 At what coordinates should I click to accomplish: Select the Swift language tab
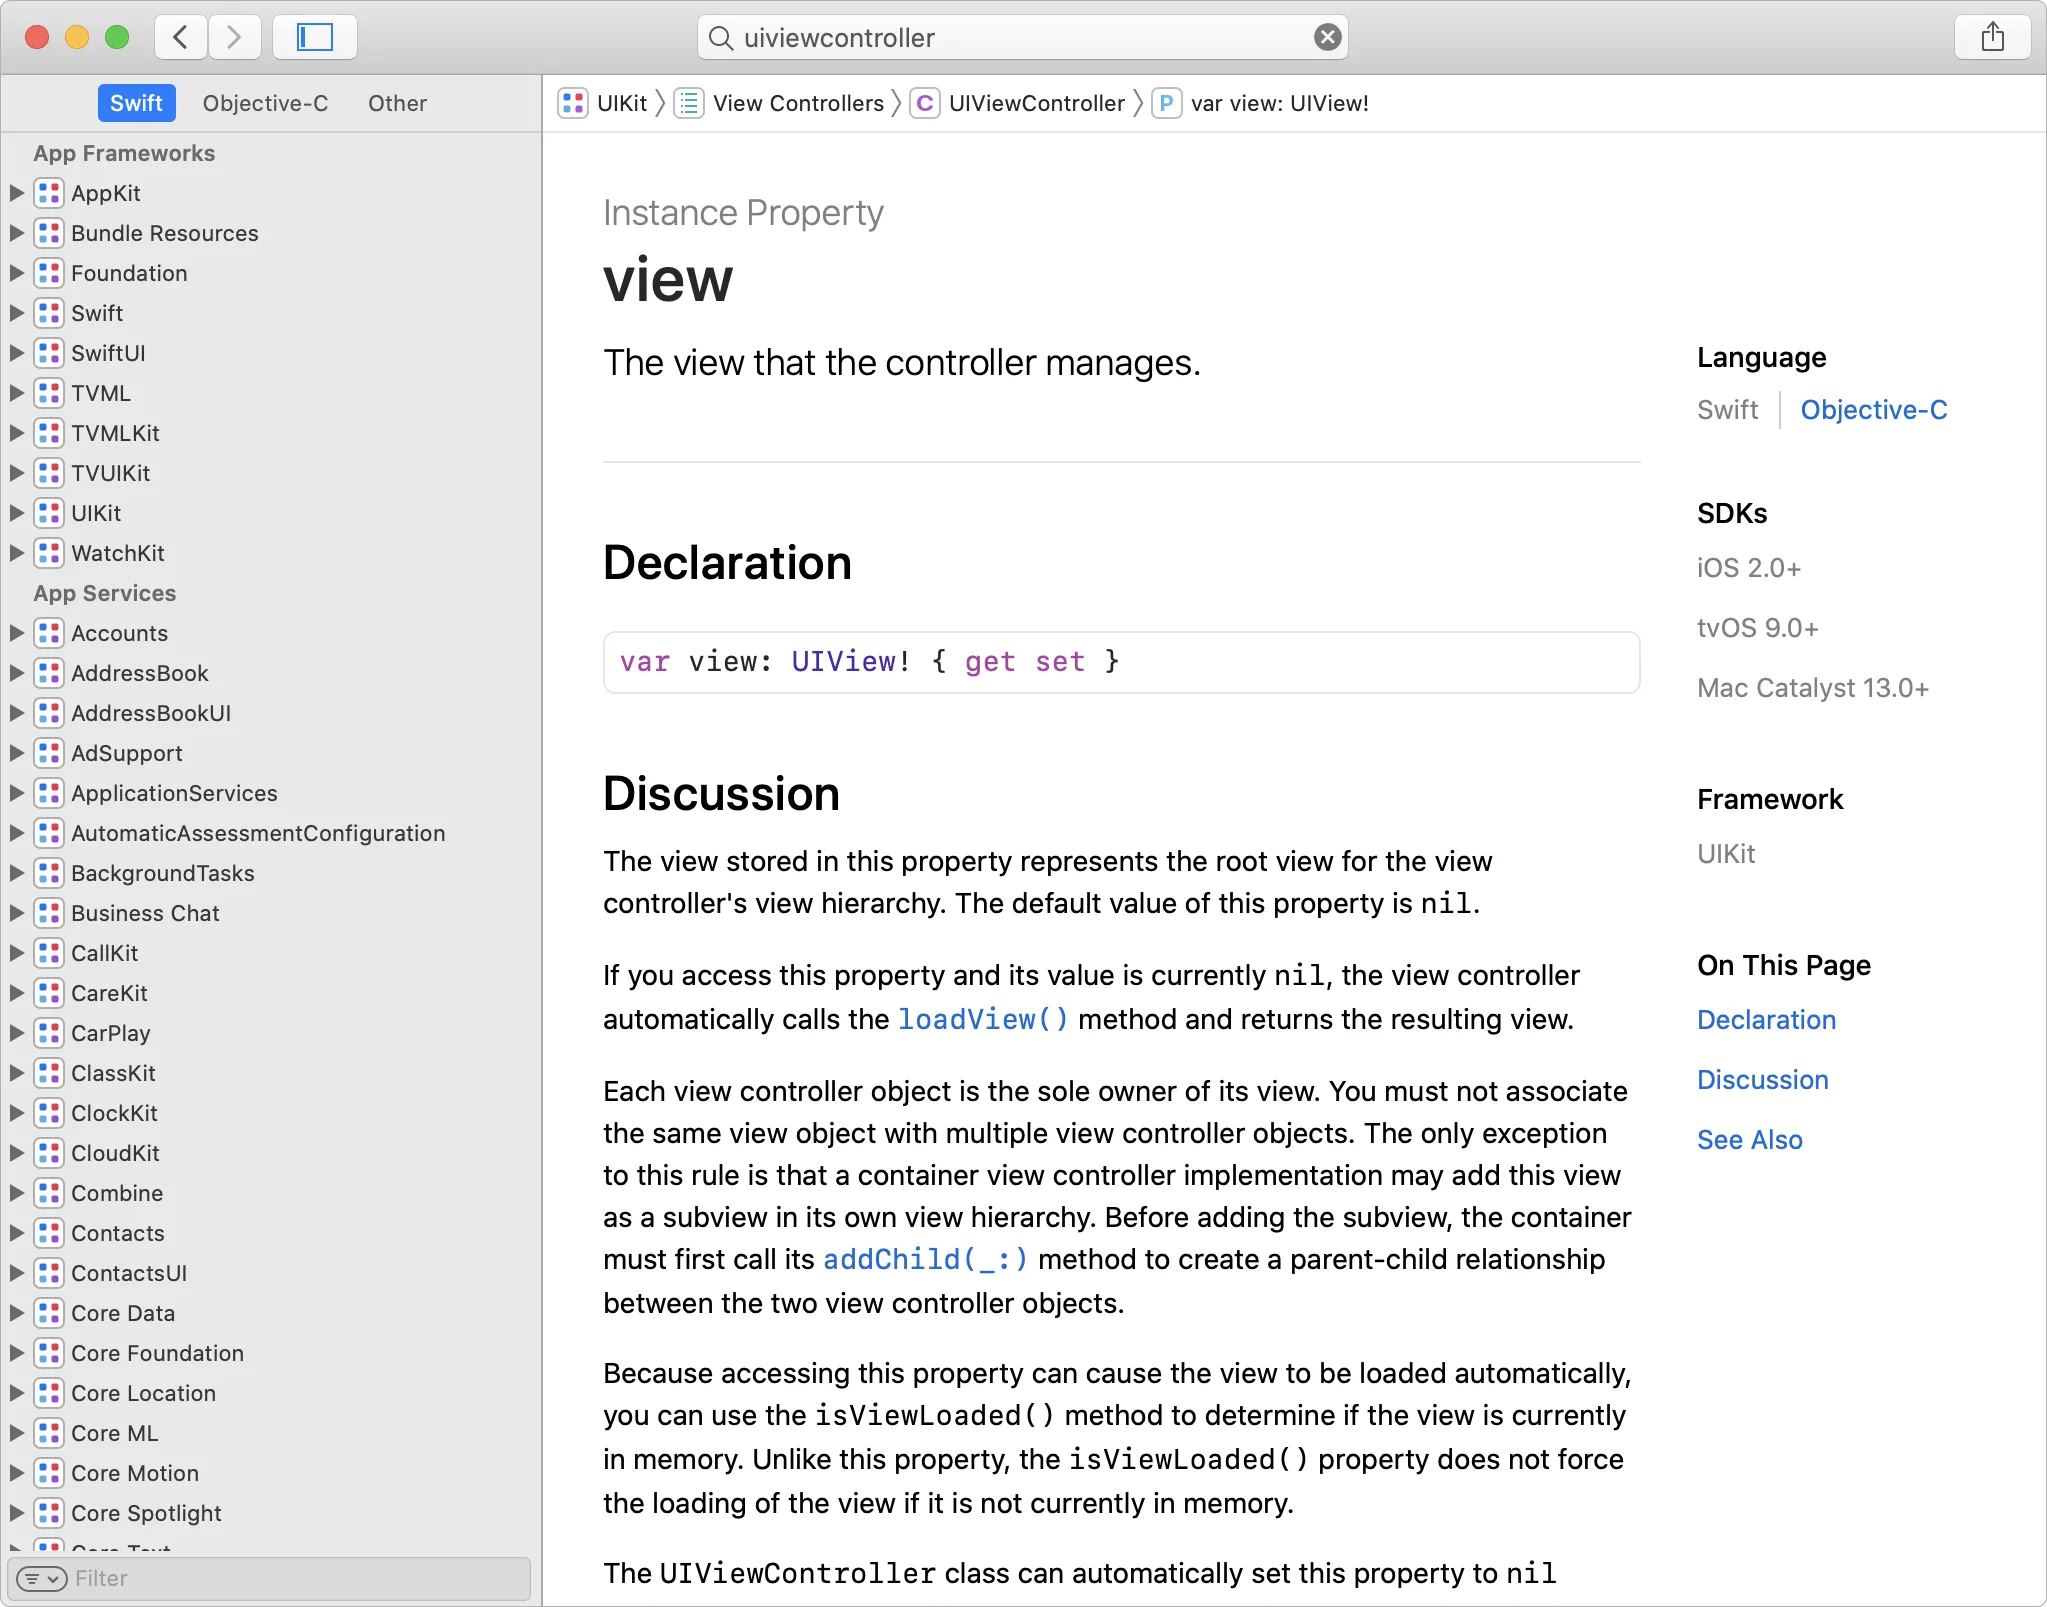[x=136, y=103]
